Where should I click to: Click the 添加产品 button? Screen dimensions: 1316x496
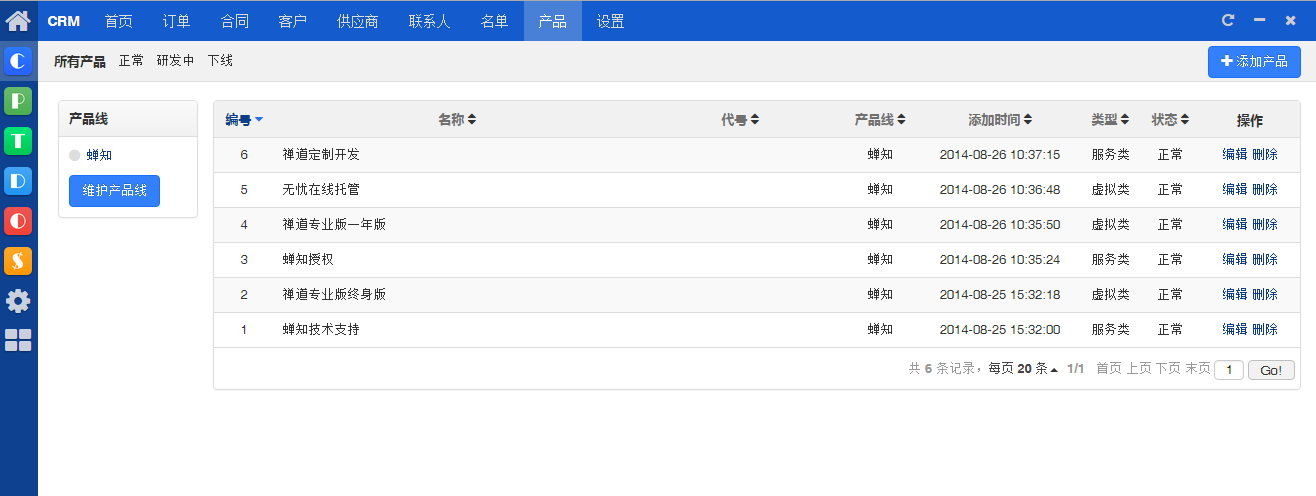tap(1254, 62)
